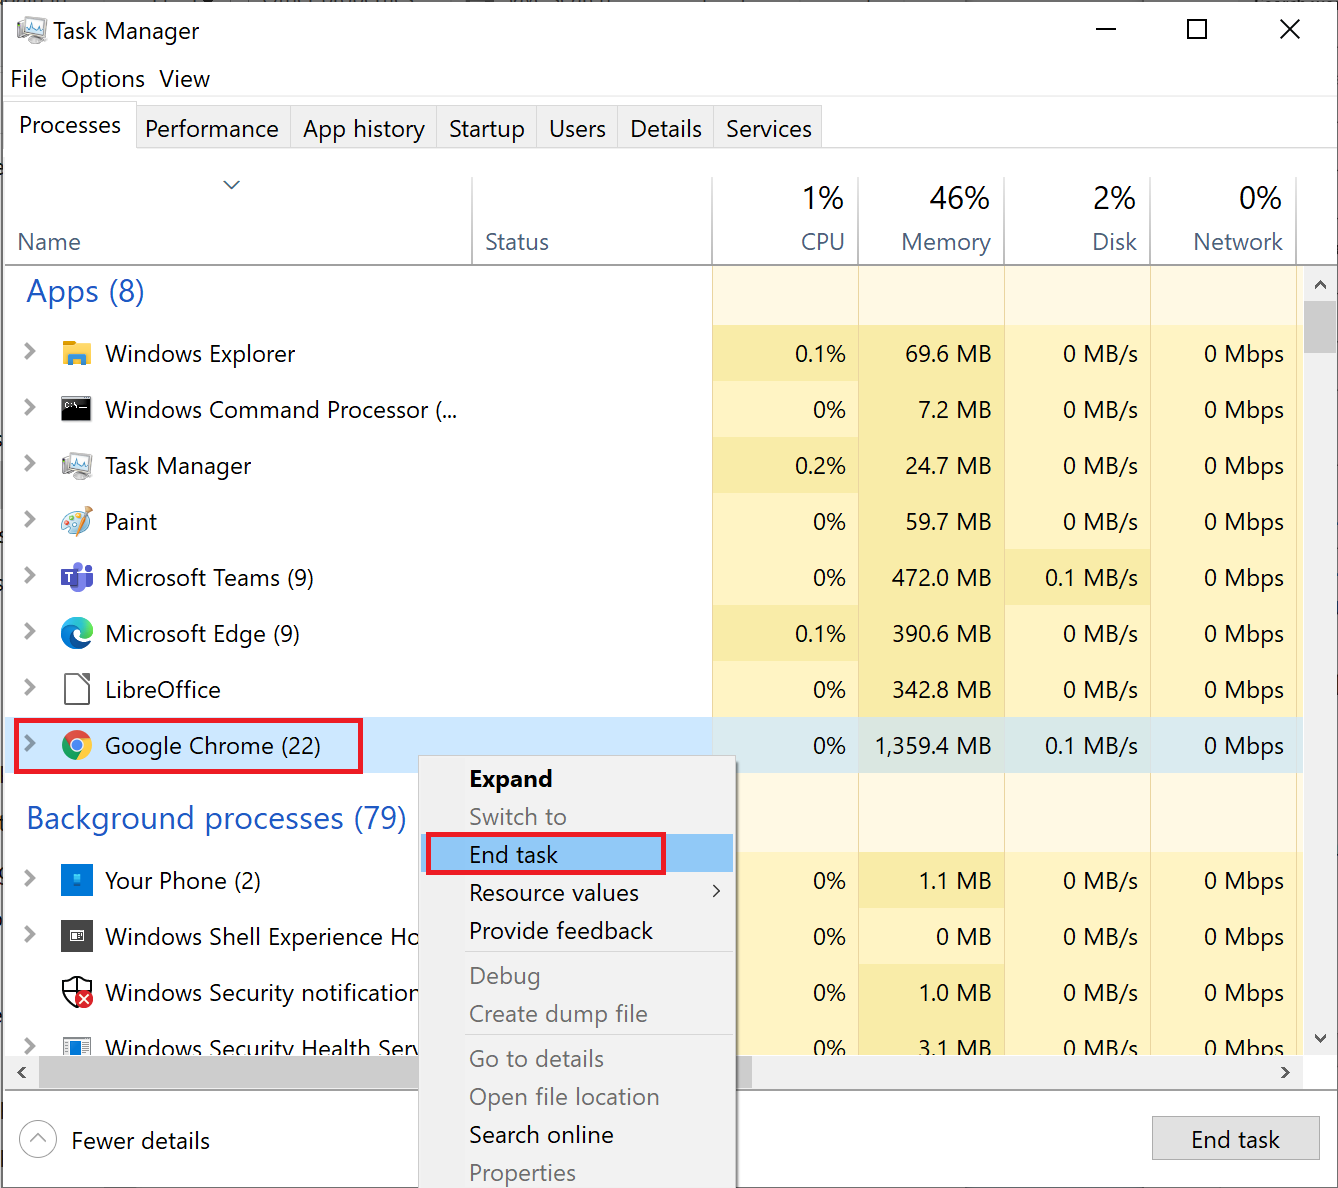This screenshot has width=1338, height=1188.
Task: Open the Options menu
Action: 102,78
